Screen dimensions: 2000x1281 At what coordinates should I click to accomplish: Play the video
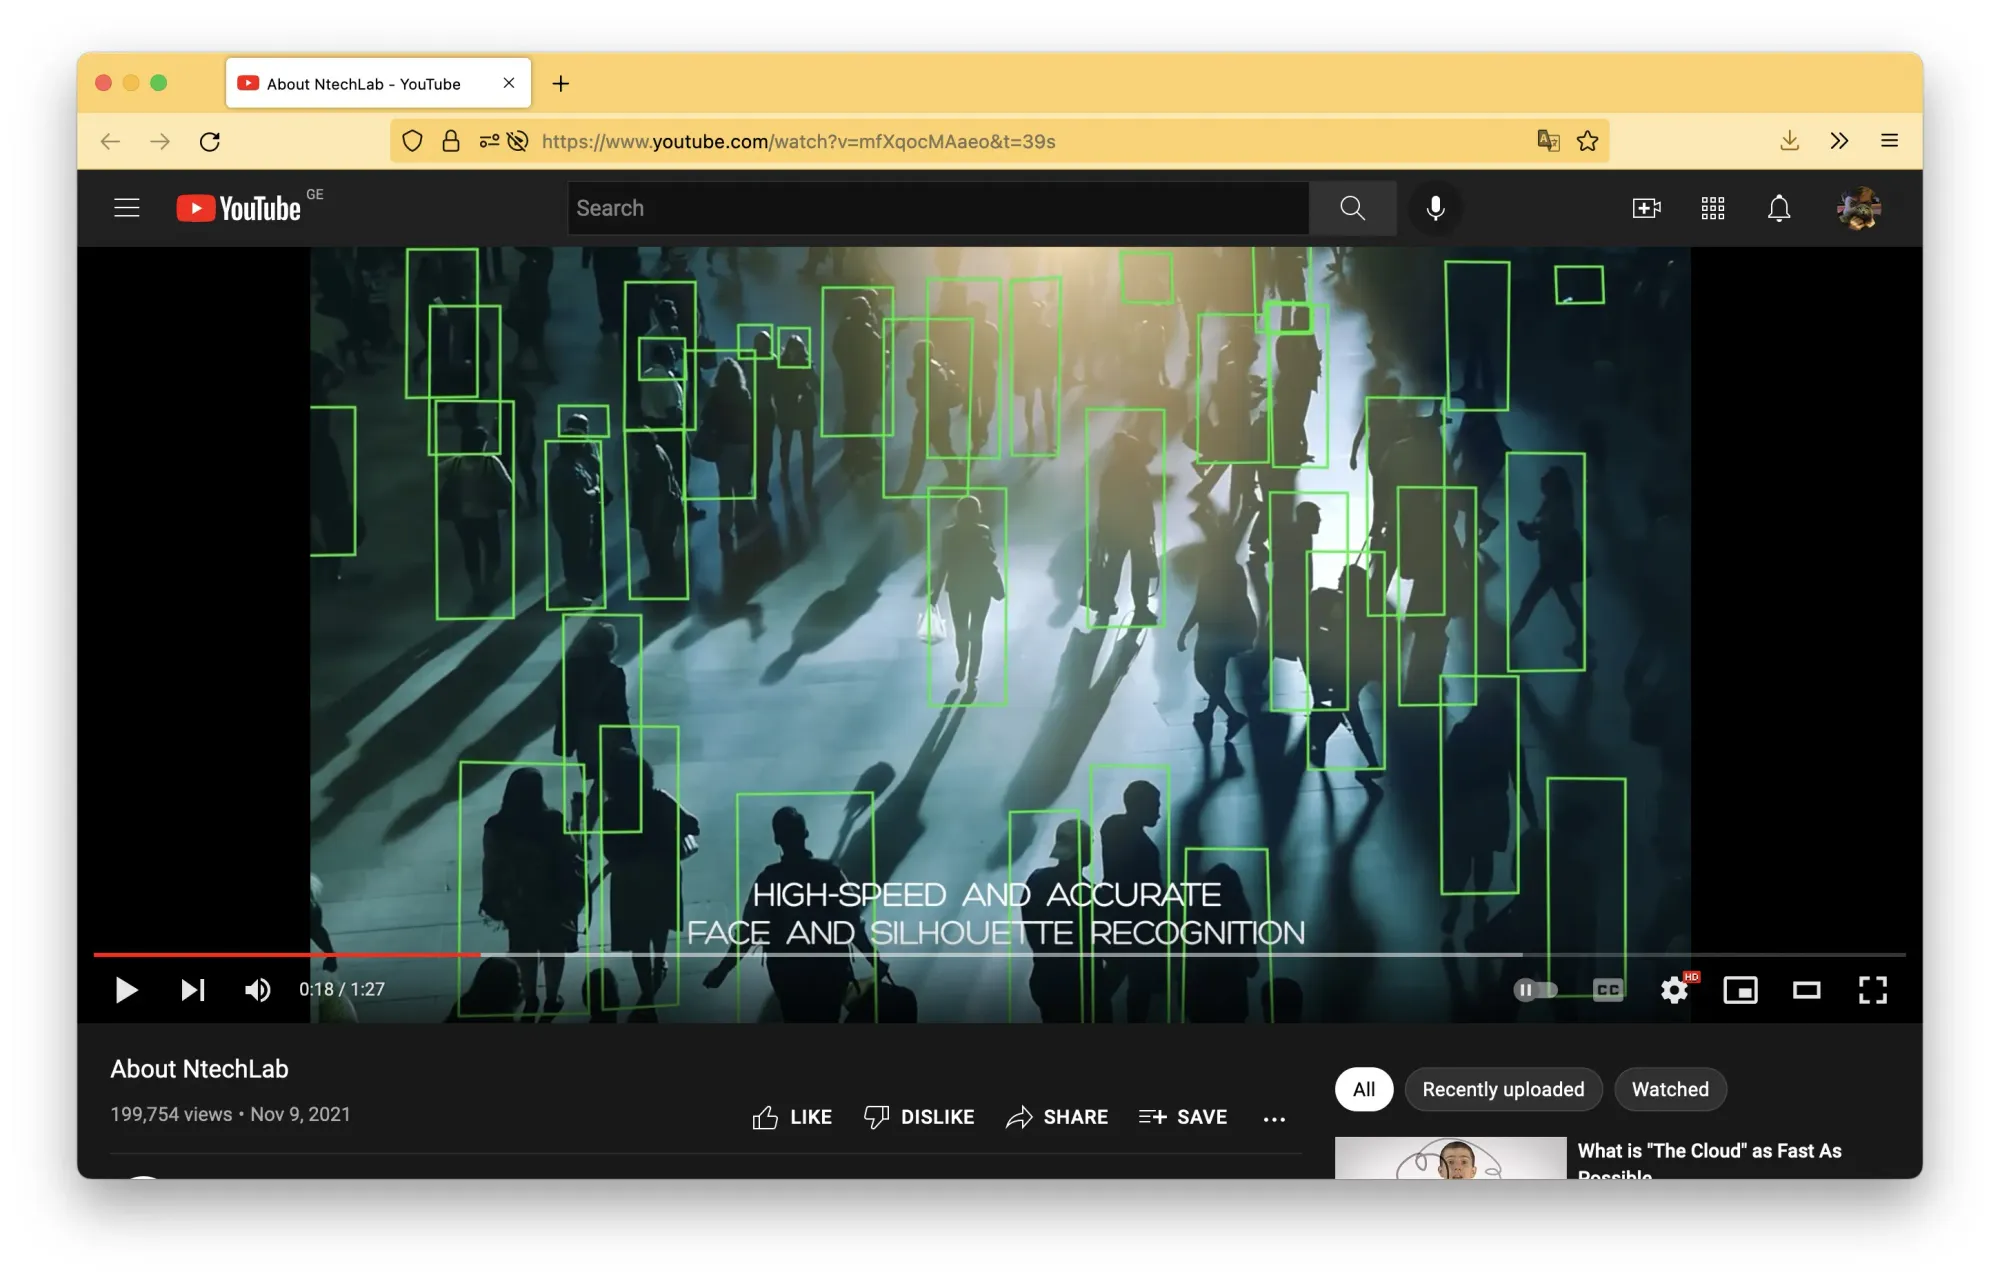coord(126,990)
